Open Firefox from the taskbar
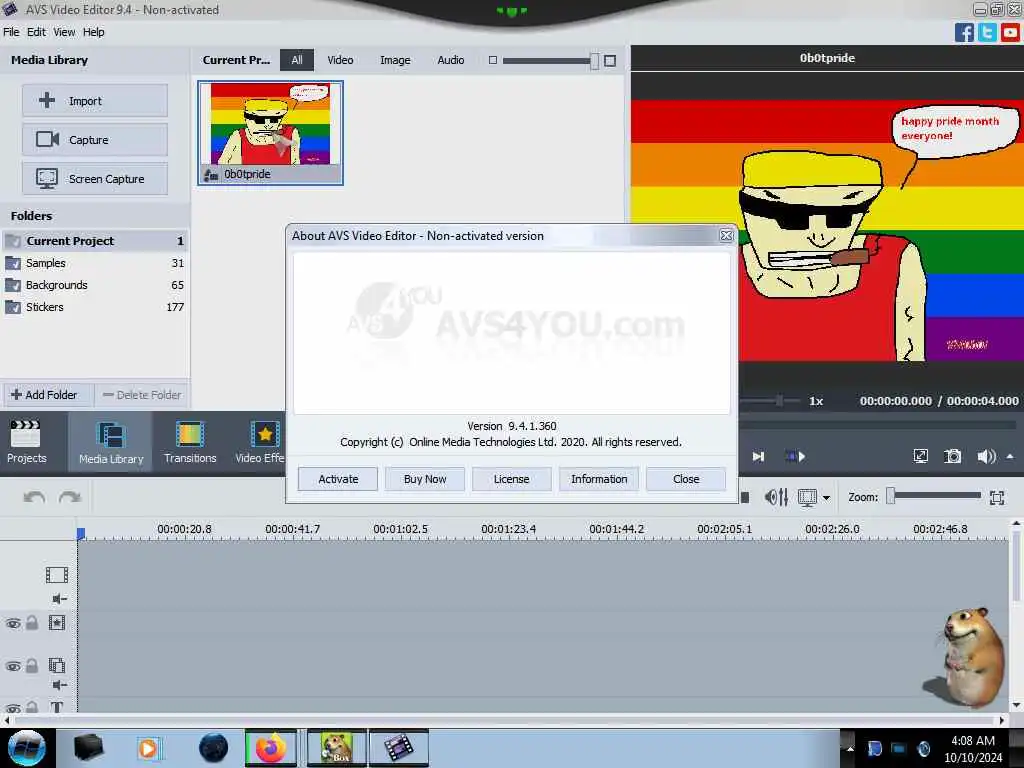The width and height of the screenshot is (1024, 768). [270, 748]
